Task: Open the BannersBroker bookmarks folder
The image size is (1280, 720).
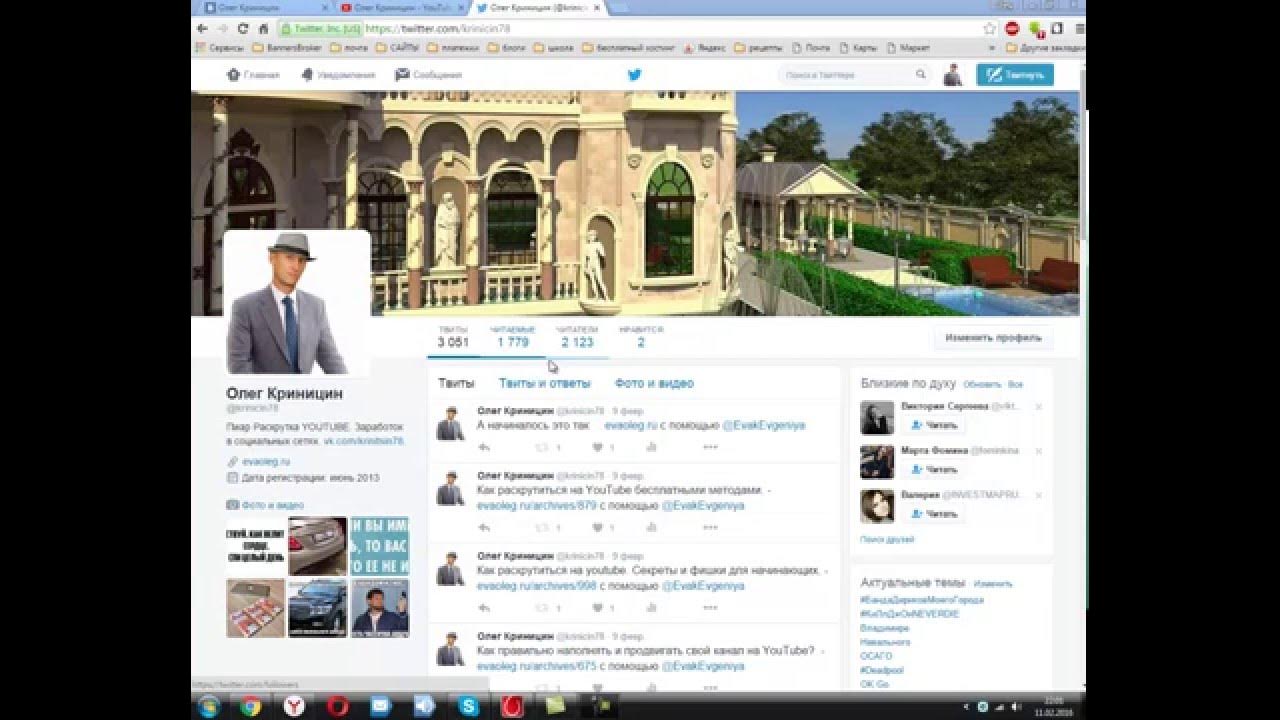Action: pos(288,47)
